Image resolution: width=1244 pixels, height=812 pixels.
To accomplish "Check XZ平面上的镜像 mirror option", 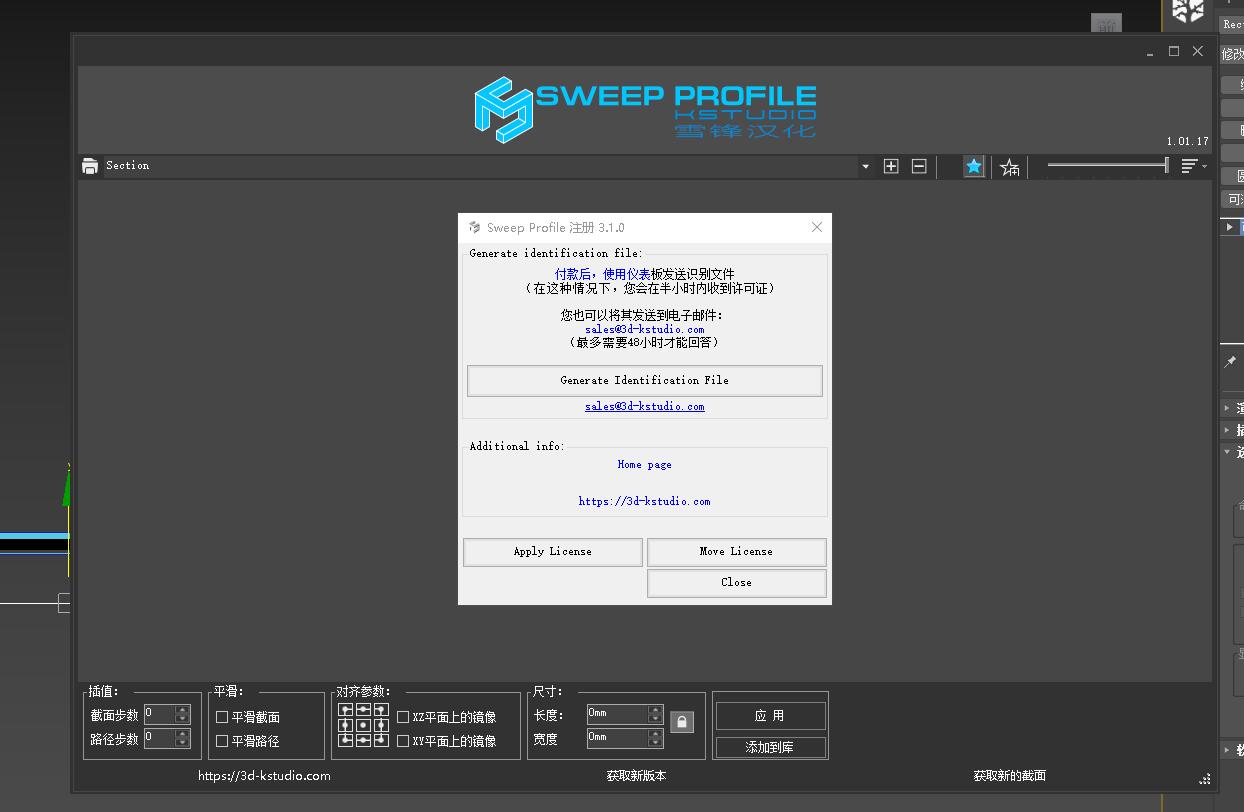I will point(403,717).
